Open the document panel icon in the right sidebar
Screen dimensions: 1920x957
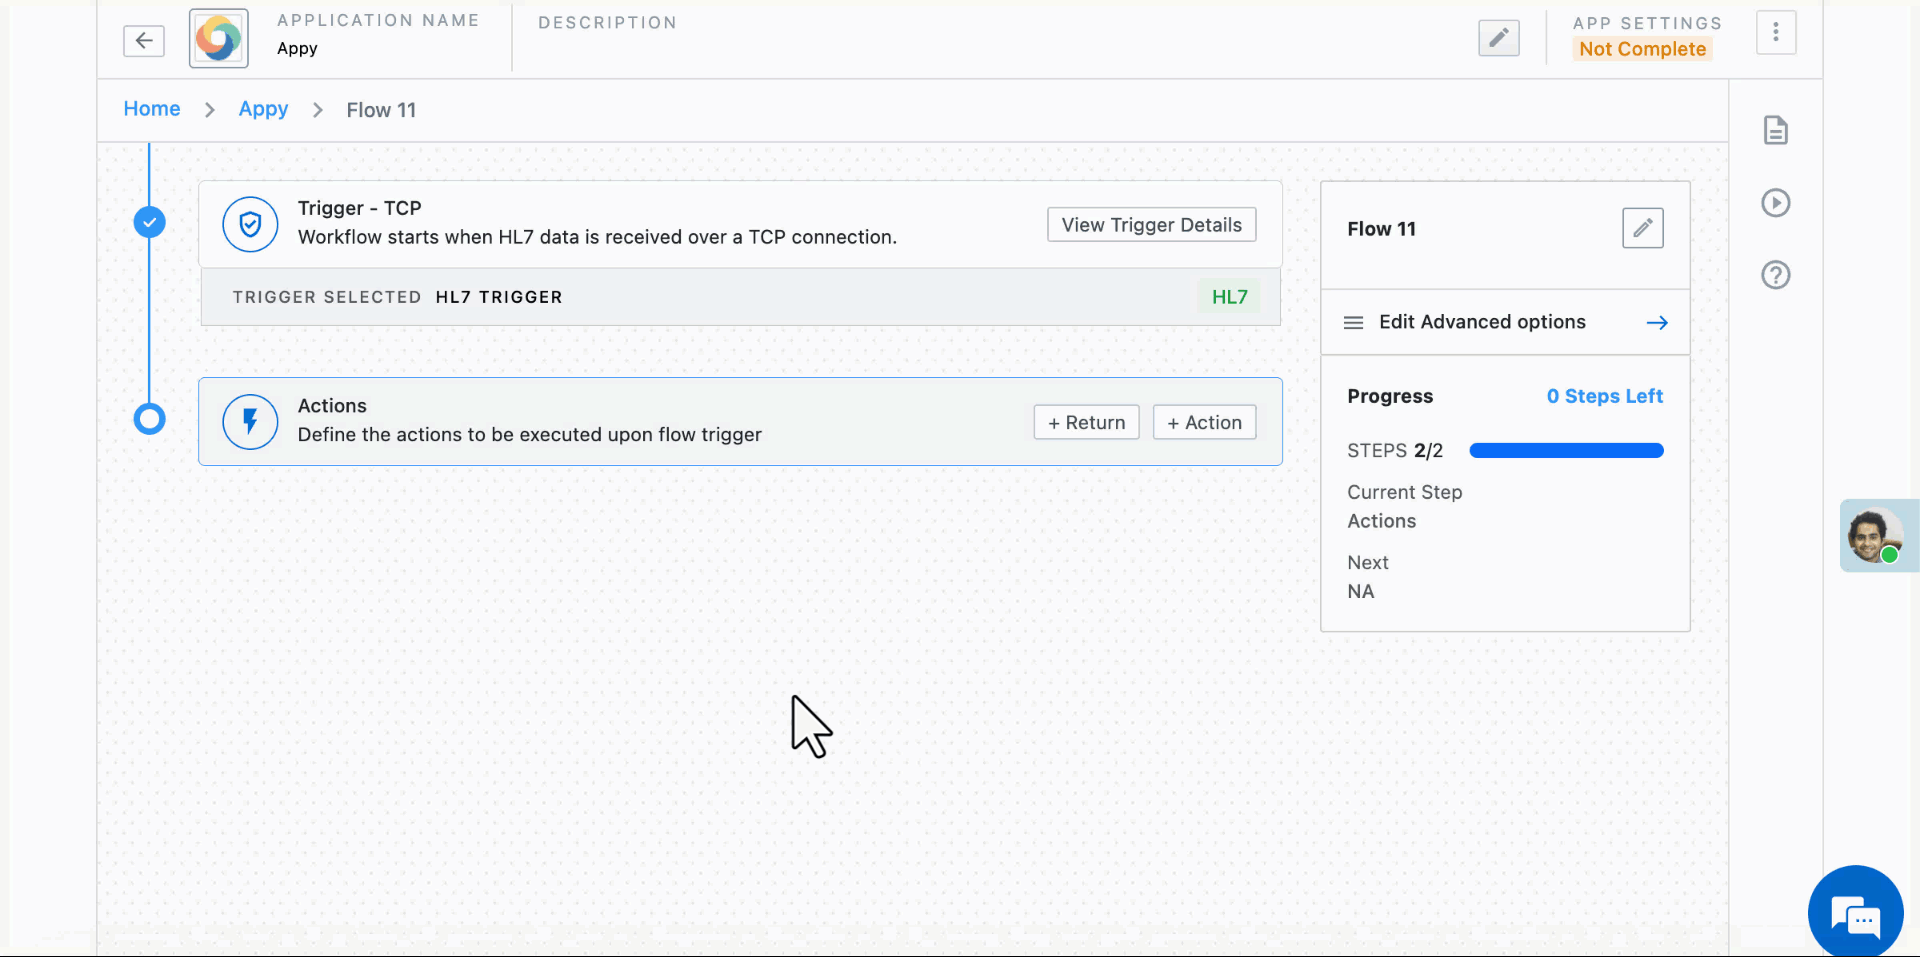tap(1776, 130)
